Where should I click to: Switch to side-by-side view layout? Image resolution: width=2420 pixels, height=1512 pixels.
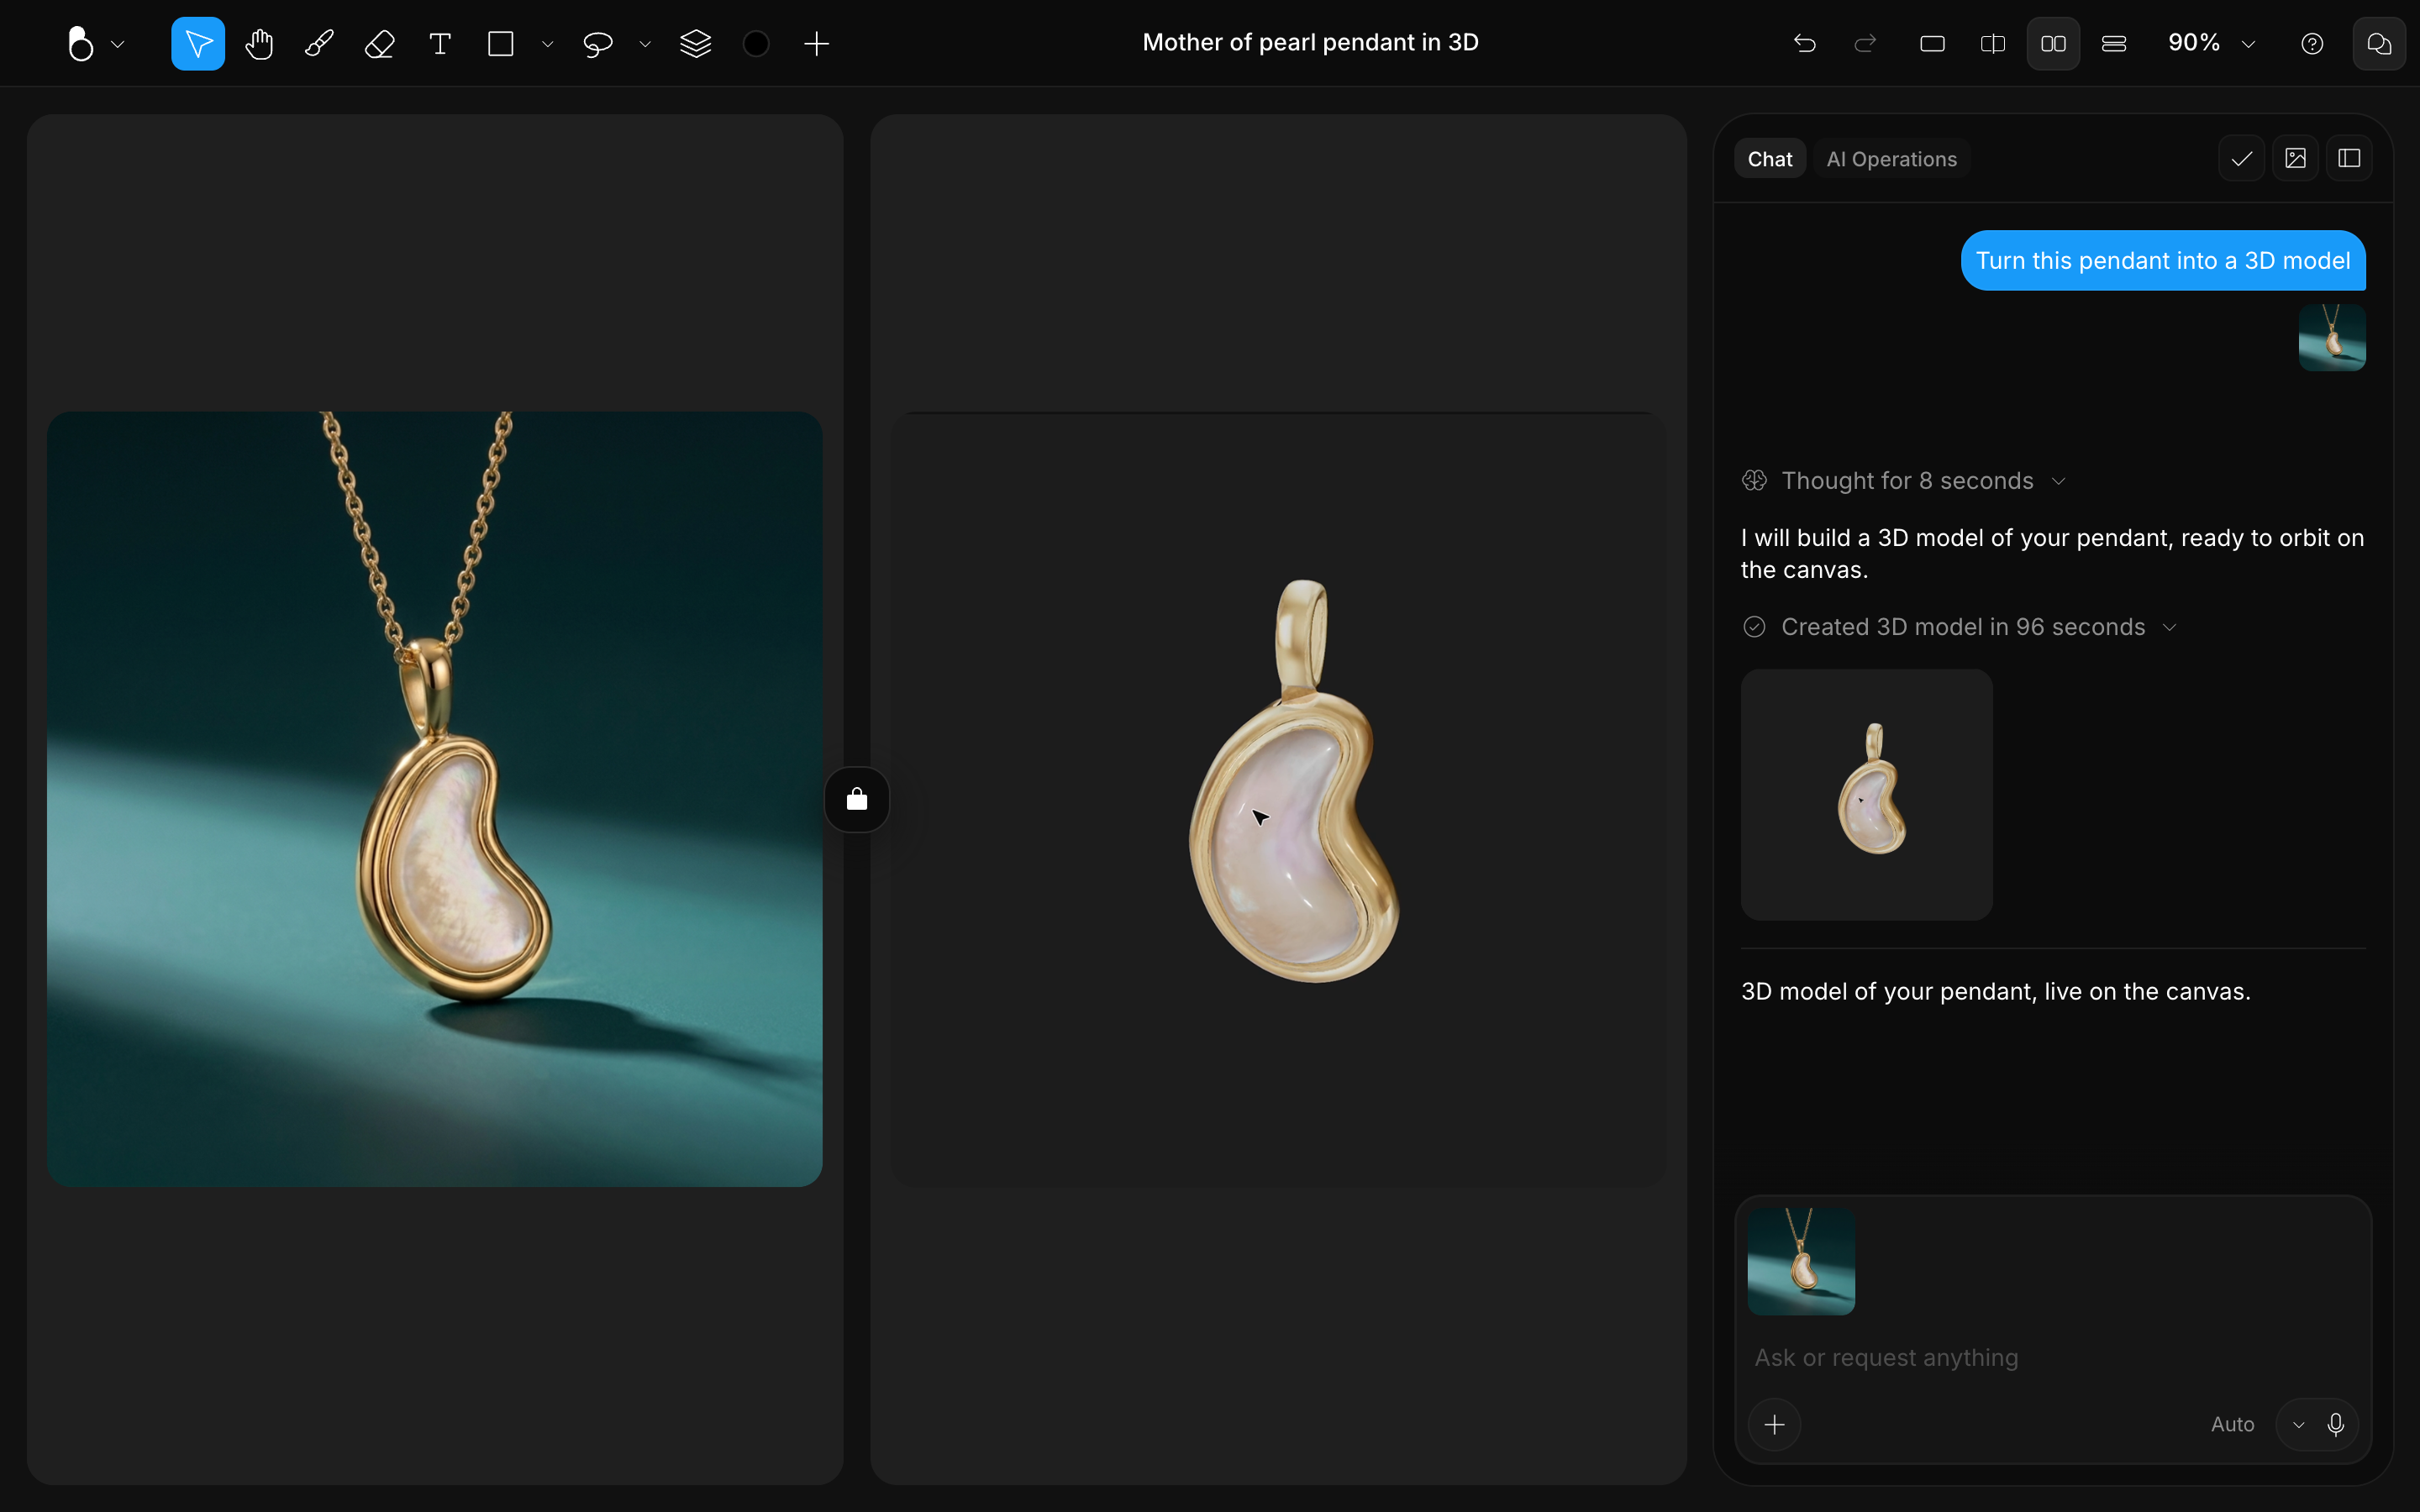pos(2053,43)
